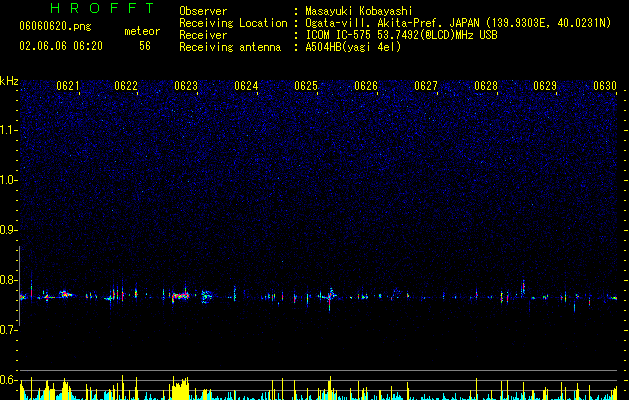Click the kHz axis unit label
Image resolution: width=629 pixels, height=400 pixels.
[x=9, y=81]
